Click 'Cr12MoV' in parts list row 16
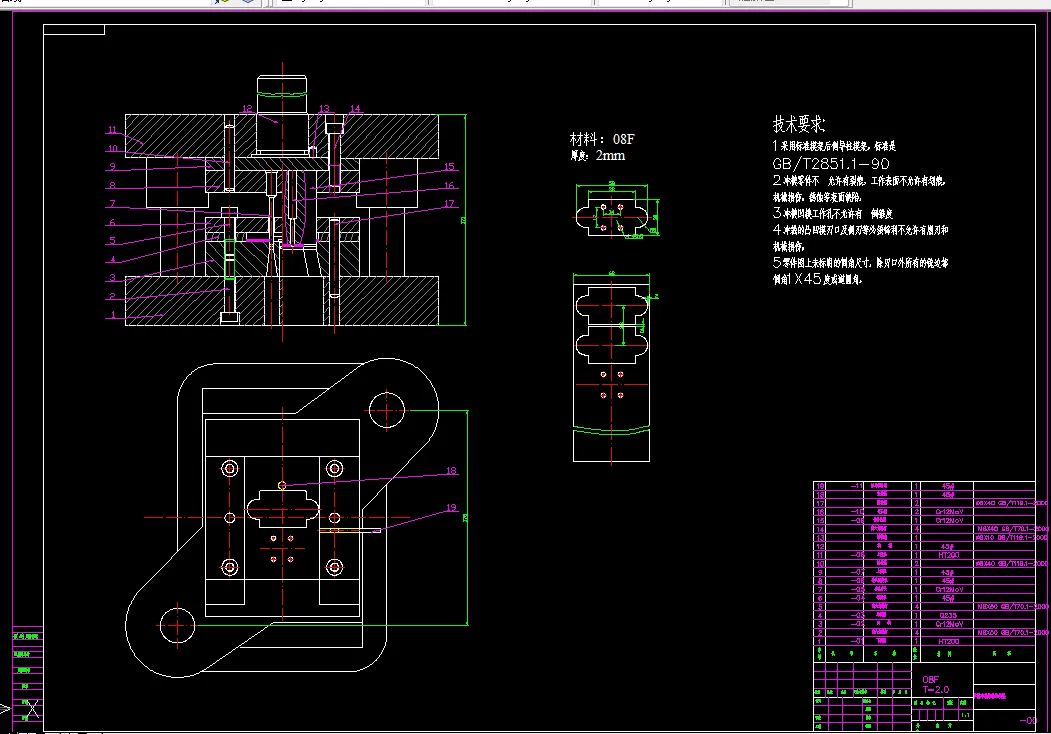The image size is (1051, 734). point(949,512)
